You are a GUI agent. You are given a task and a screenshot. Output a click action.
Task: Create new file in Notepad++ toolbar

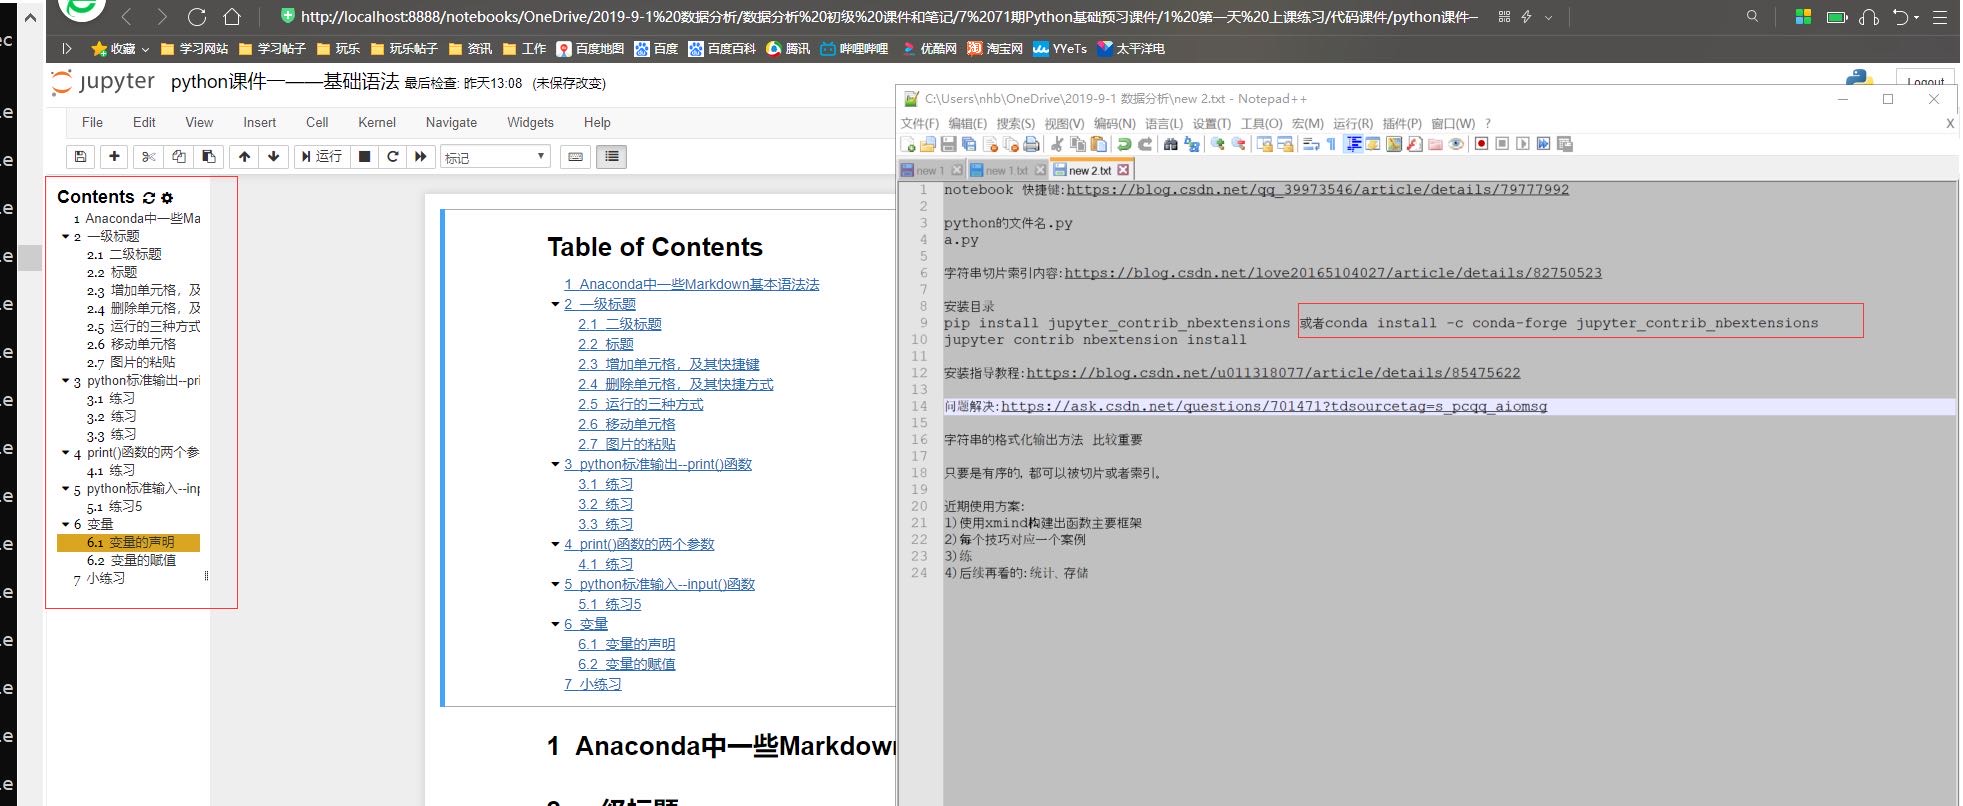908,145
